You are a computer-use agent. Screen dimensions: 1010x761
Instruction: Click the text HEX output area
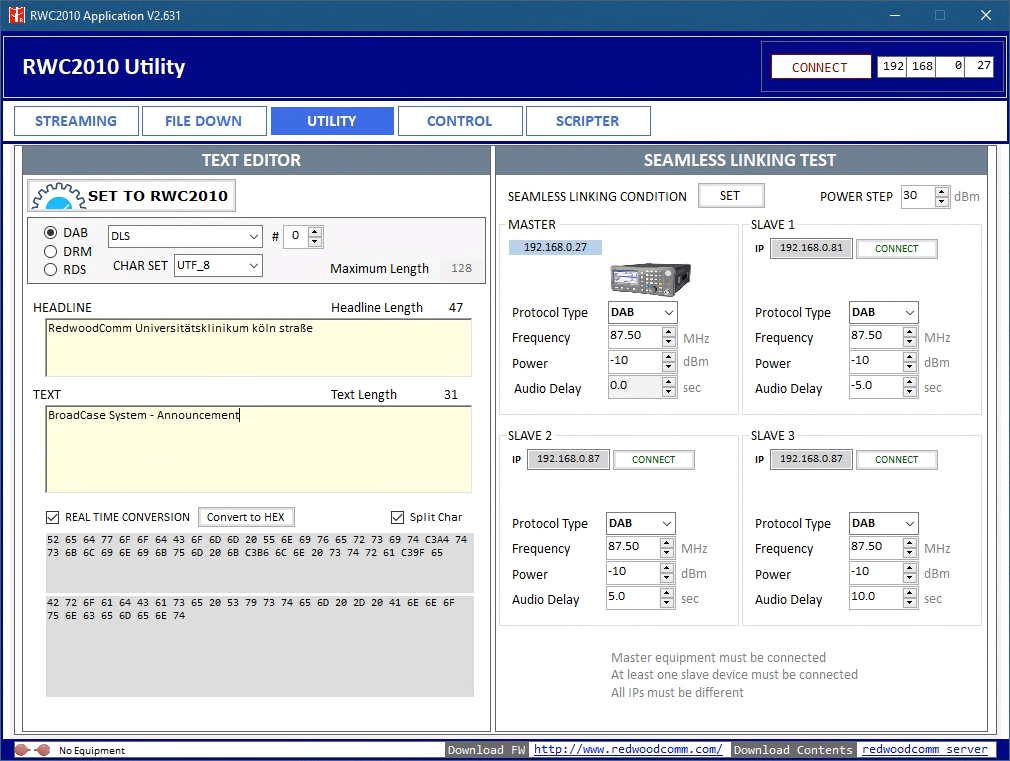tap(260, 646)
